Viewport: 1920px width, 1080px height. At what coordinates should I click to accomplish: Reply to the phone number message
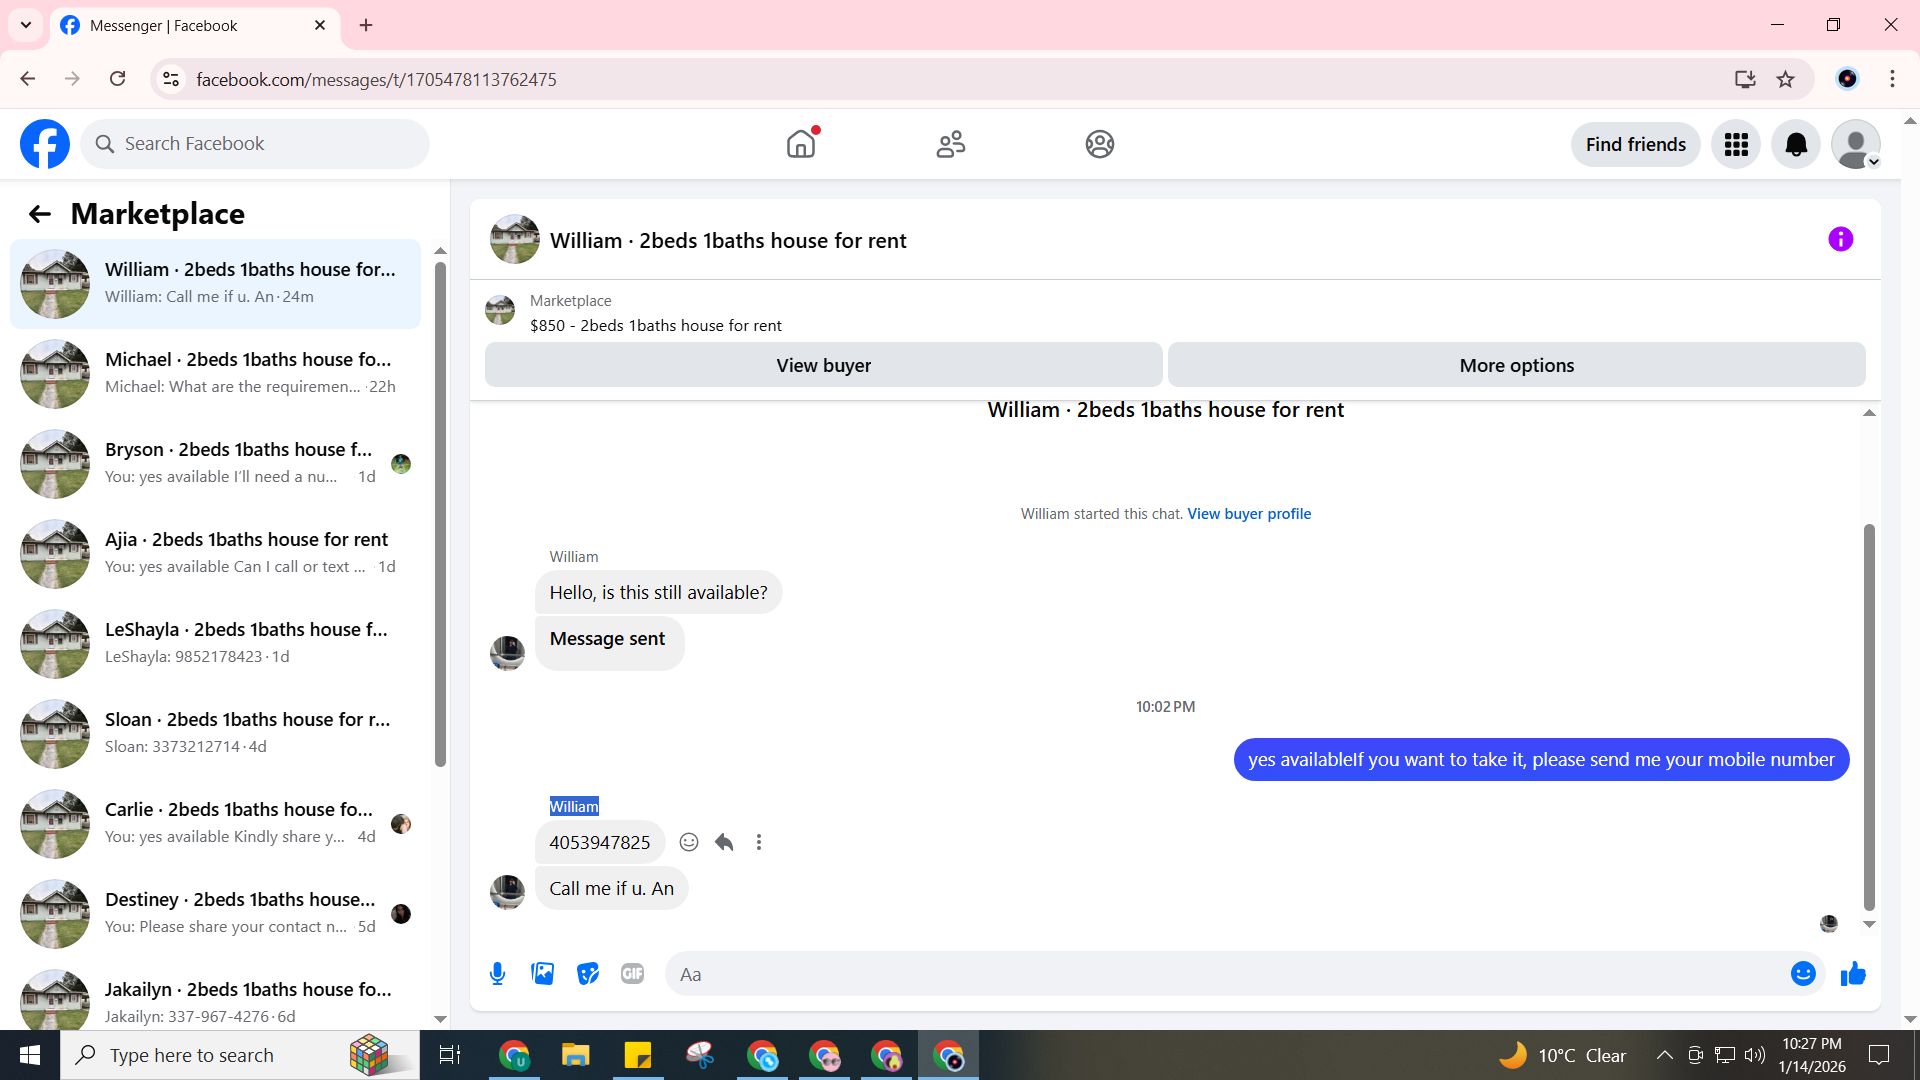[724, 842]
